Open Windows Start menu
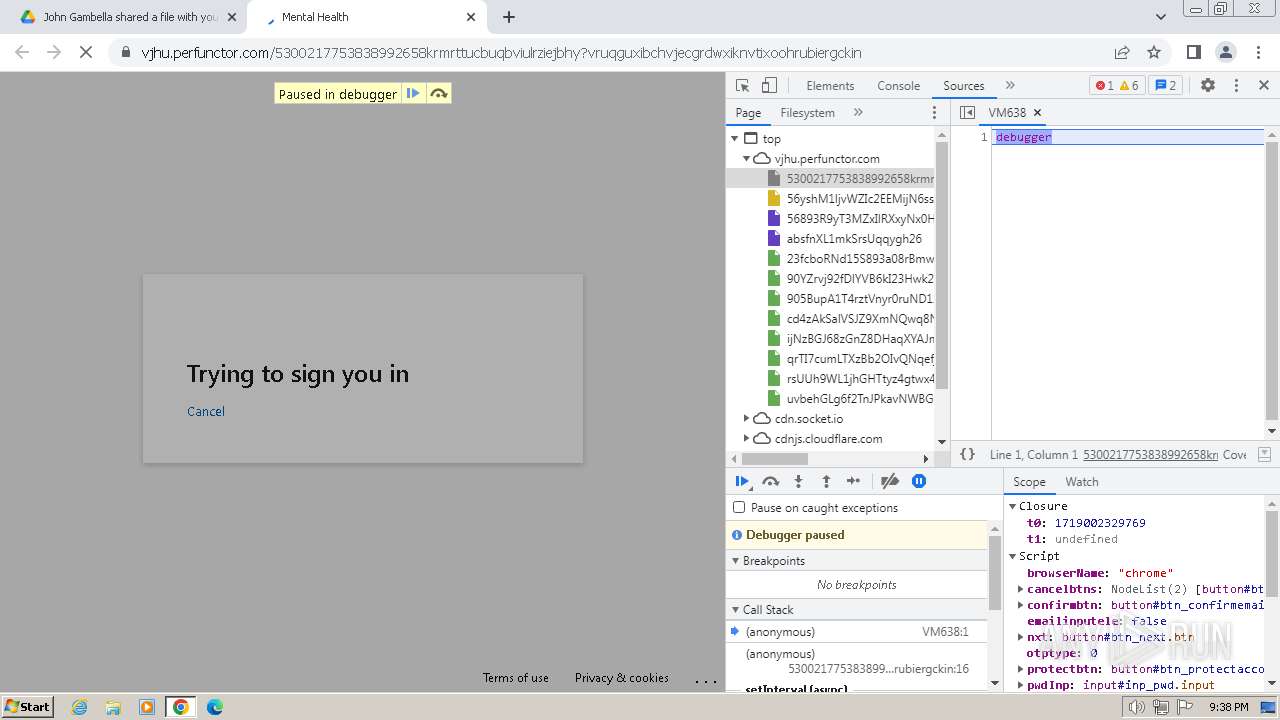This screenshot has height=720, width=1280. pyautogui.click(x=27, y=706)
